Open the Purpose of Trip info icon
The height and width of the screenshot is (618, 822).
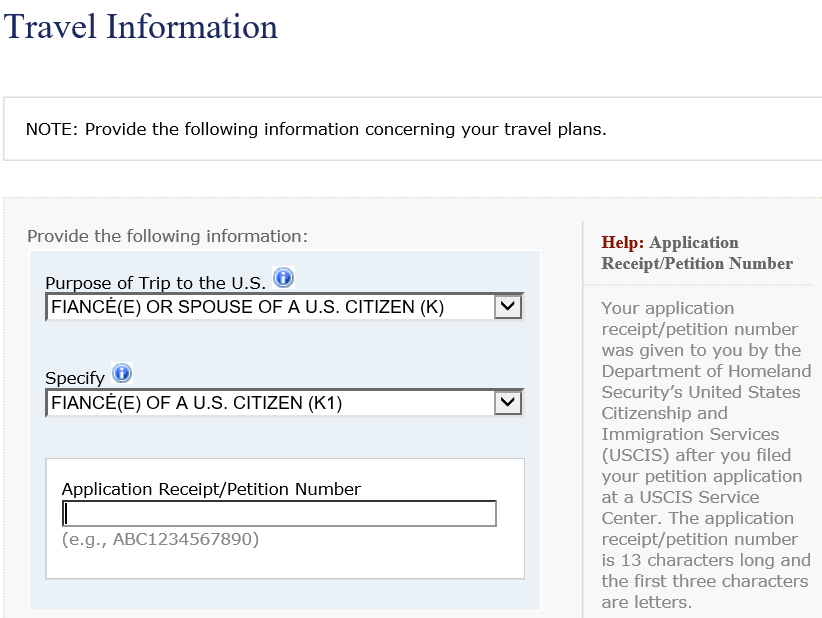pos(284,277)
